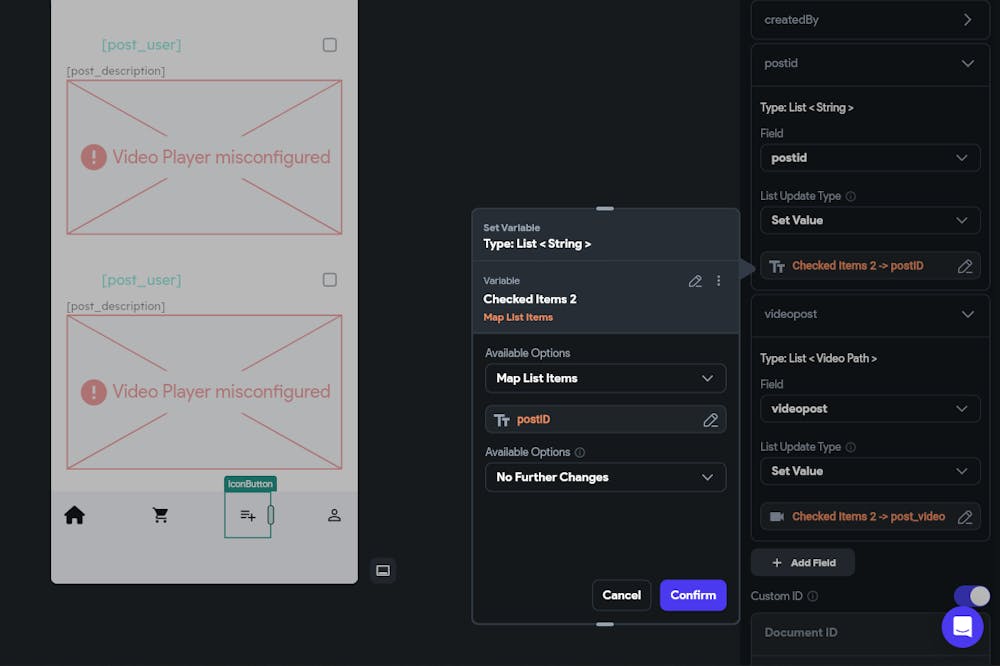1000x666 pixels.
Task: Check the first post_user checkbox
Action: pos(330,45)
